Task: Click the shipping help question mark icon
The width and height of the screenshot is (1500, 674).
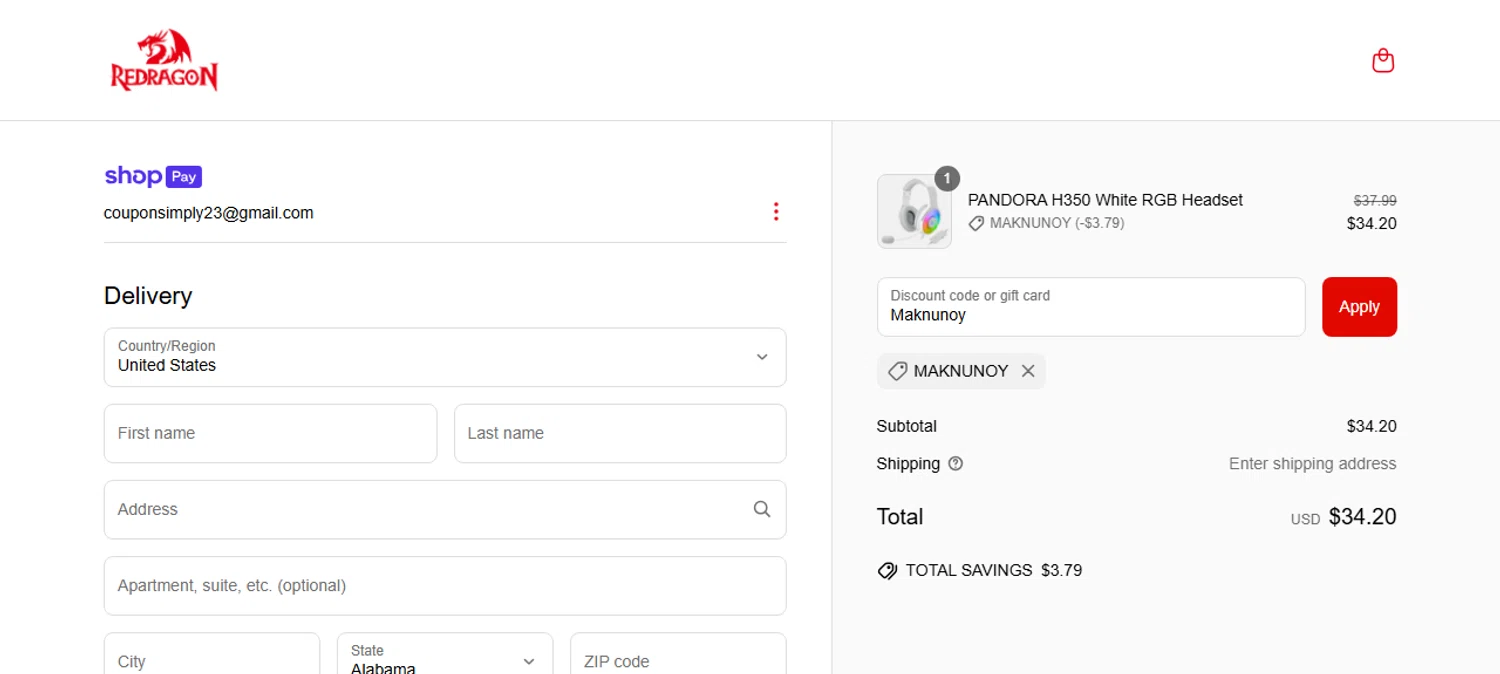Action: 955,464
